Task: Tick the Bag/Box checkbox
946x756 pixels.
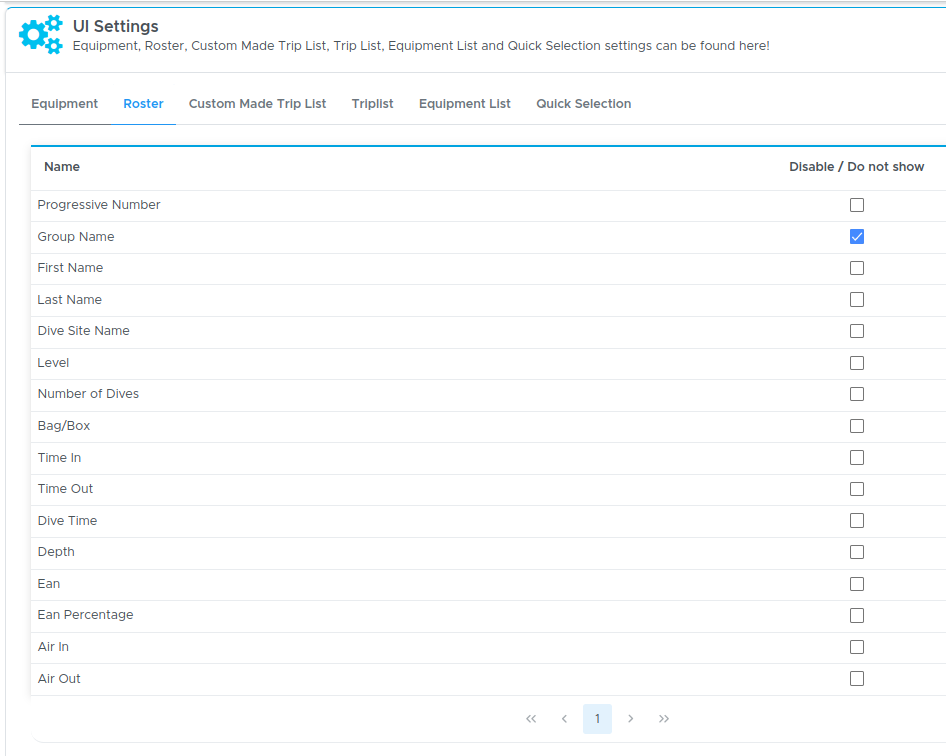Action: (857, 426)
